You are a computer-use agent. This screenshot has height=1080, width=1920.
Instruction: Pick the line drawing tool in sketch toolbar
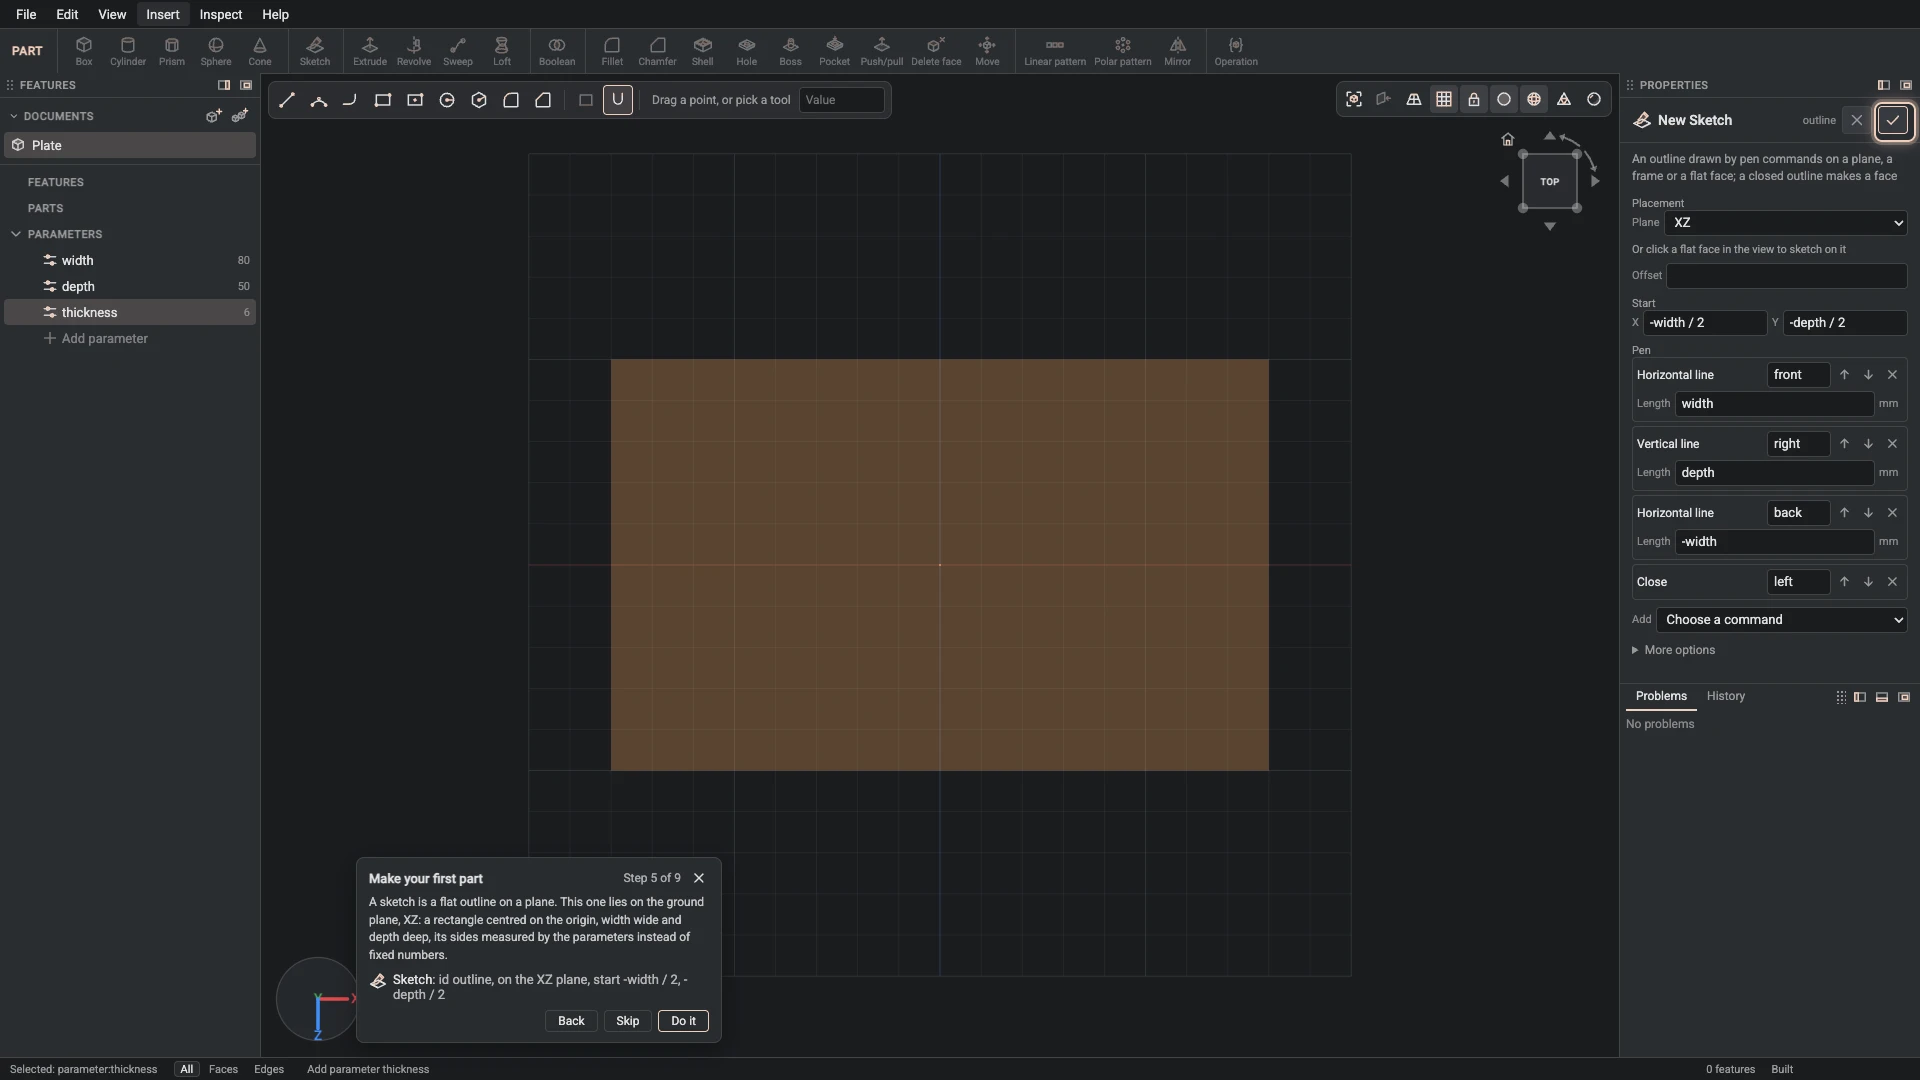[287, 100]
